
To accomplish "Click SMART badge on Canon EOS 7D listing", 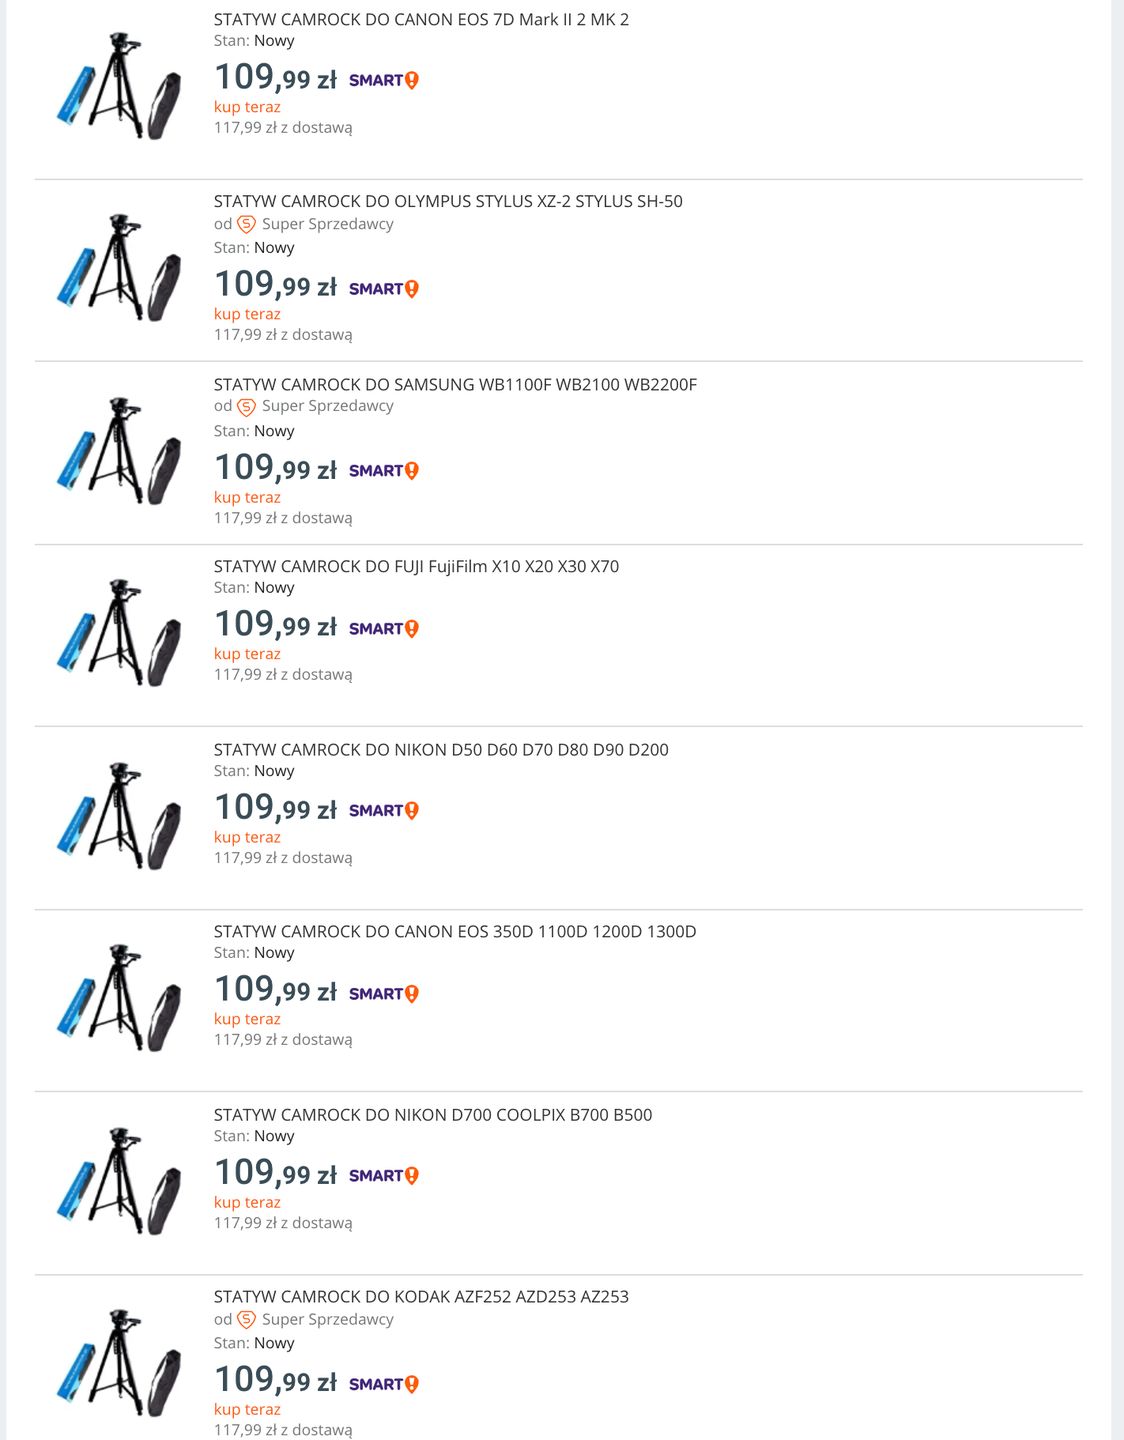I will [x=383, y=80].
